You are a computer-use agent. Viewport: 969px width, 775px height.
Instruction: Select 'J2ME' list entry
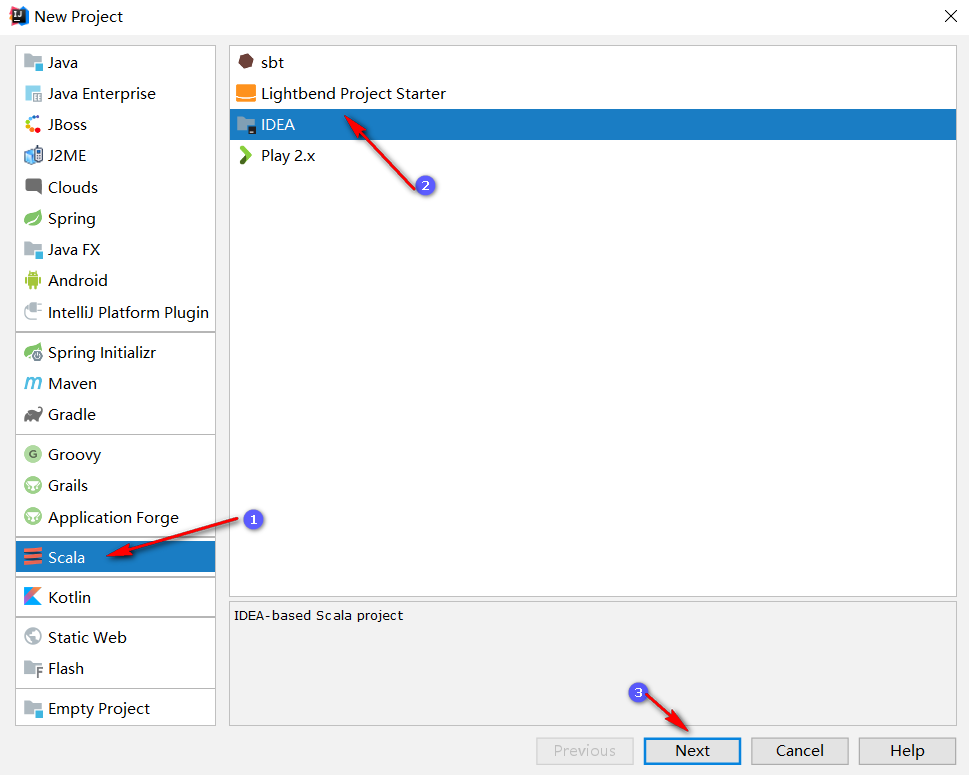67,155
